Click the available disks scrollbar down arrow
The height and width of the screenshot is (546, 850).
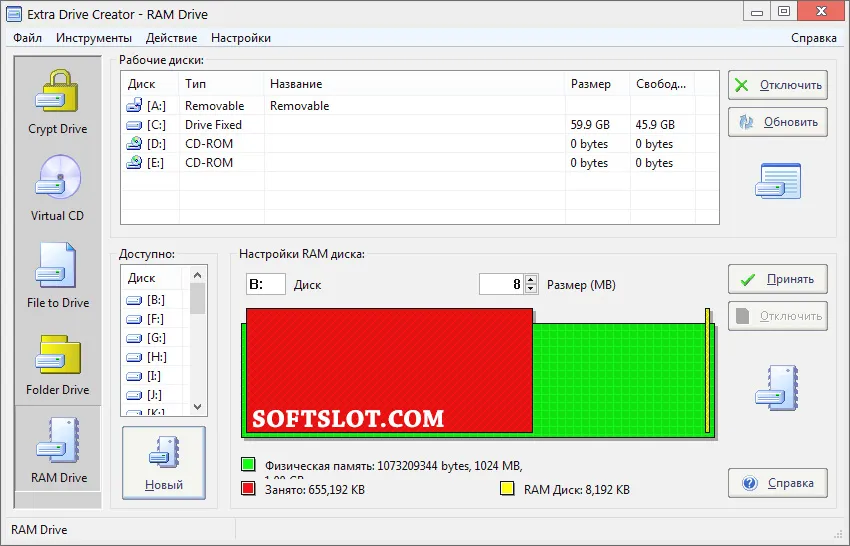click(197, 407)
